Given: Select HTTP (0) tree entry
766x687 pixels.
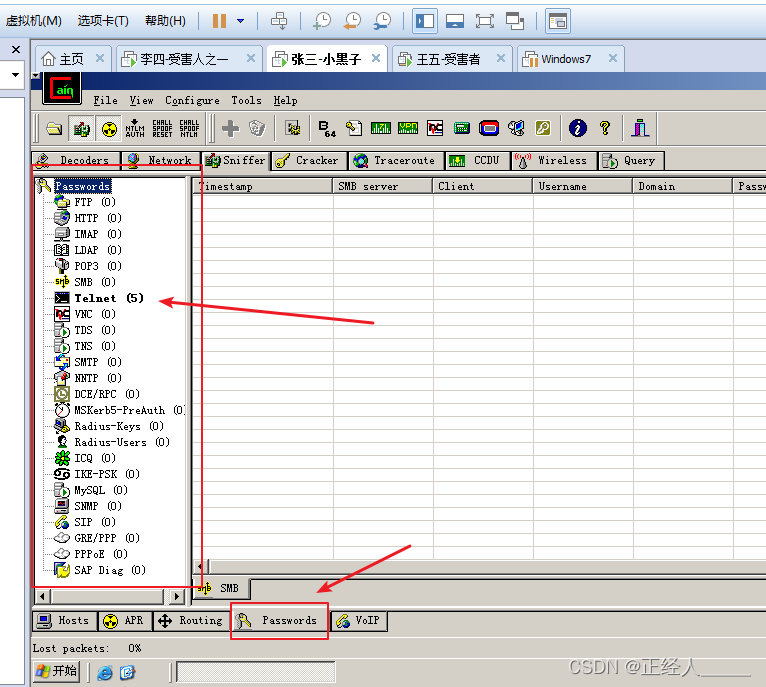Looking at the screenshot, I should coord(98,218).
